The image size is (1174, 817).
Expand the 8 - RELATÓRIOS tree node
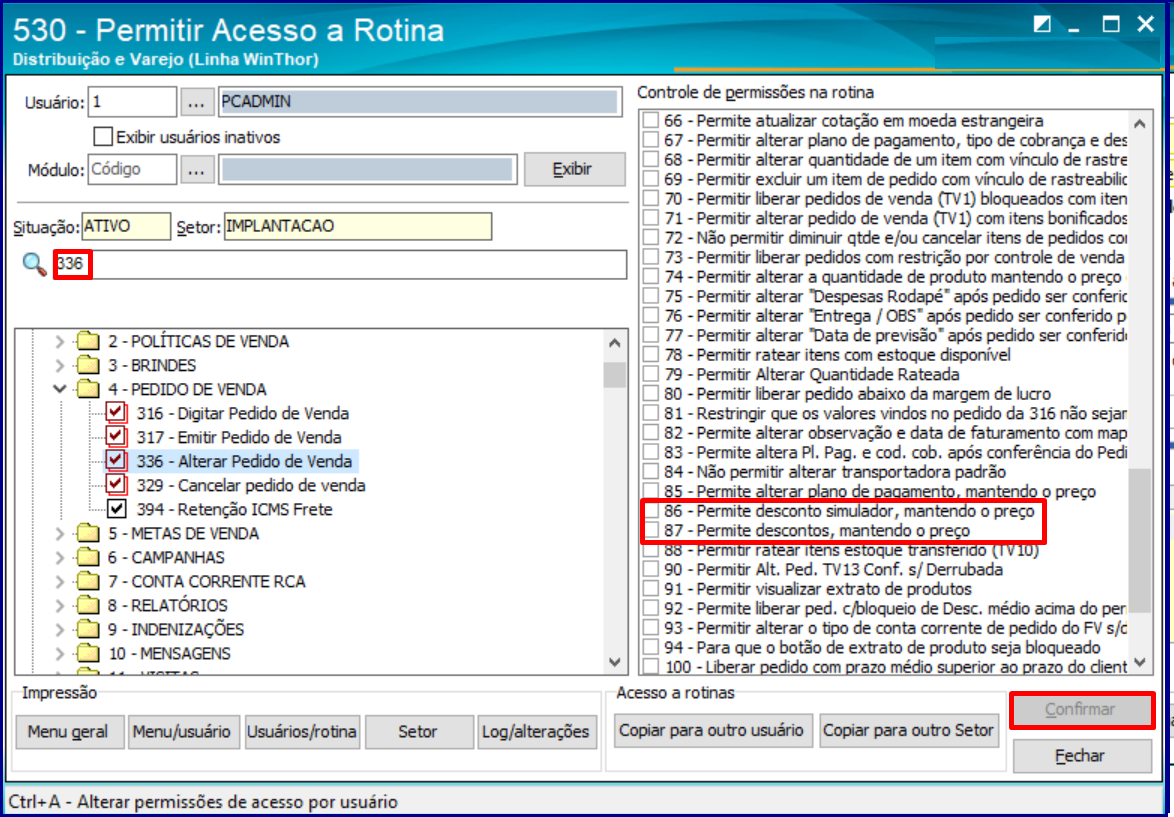coord(60,605)
